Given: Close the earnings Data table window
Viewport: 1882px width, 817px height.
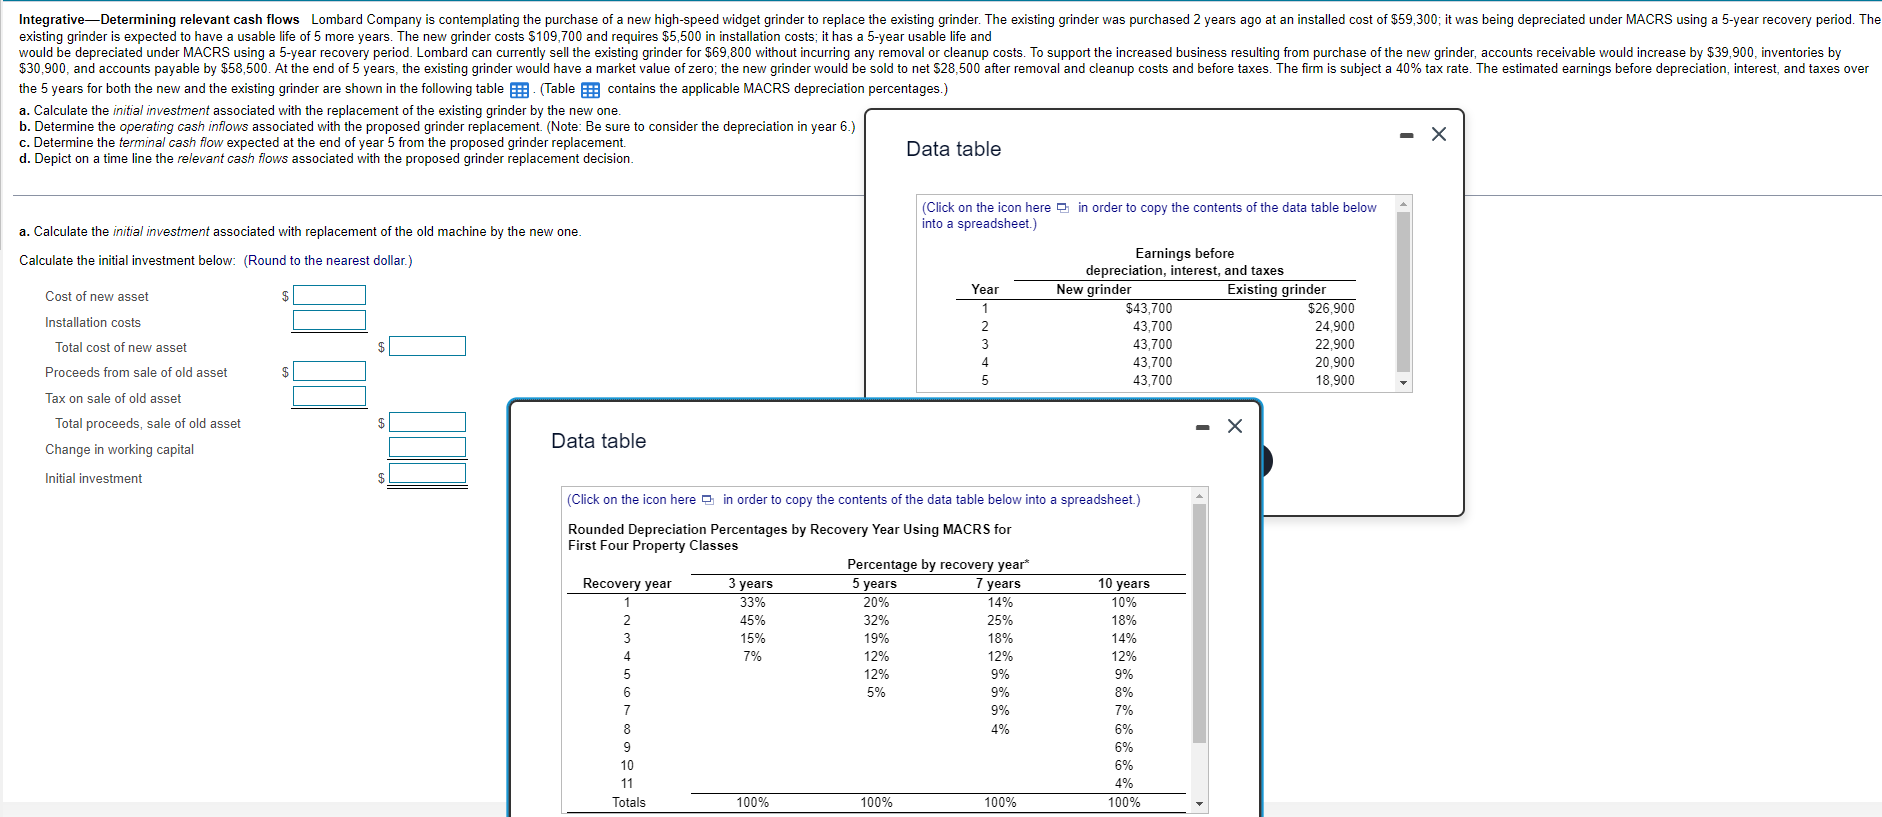Looking at the screenshot, I should coord(1439,134).
